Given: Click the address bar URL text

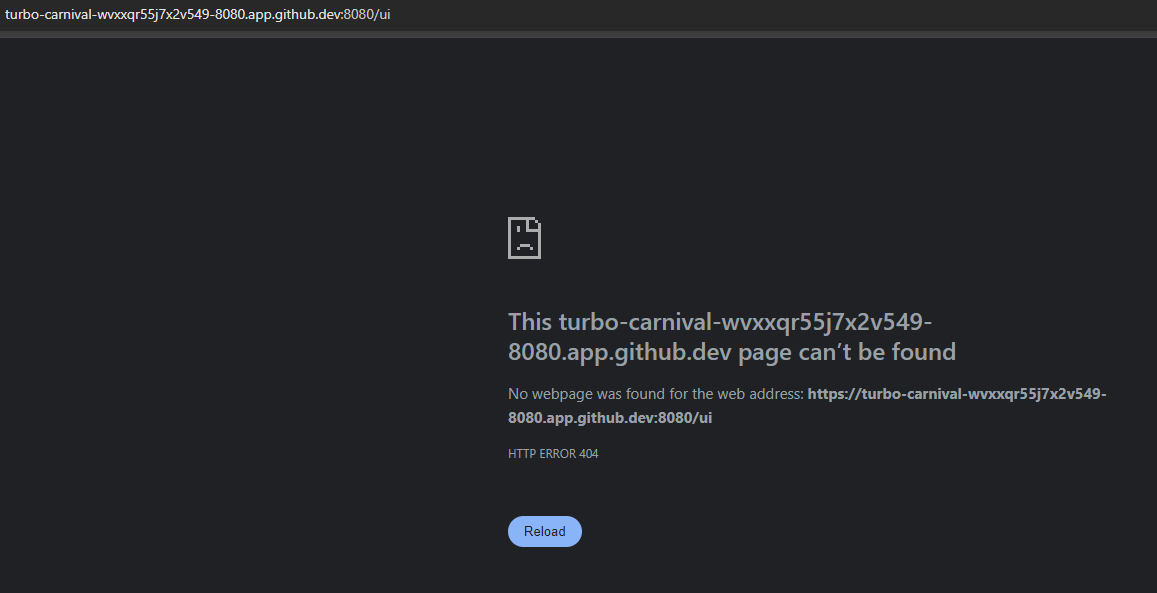Looking at the screenshot, I should click(x=197, y=14).
